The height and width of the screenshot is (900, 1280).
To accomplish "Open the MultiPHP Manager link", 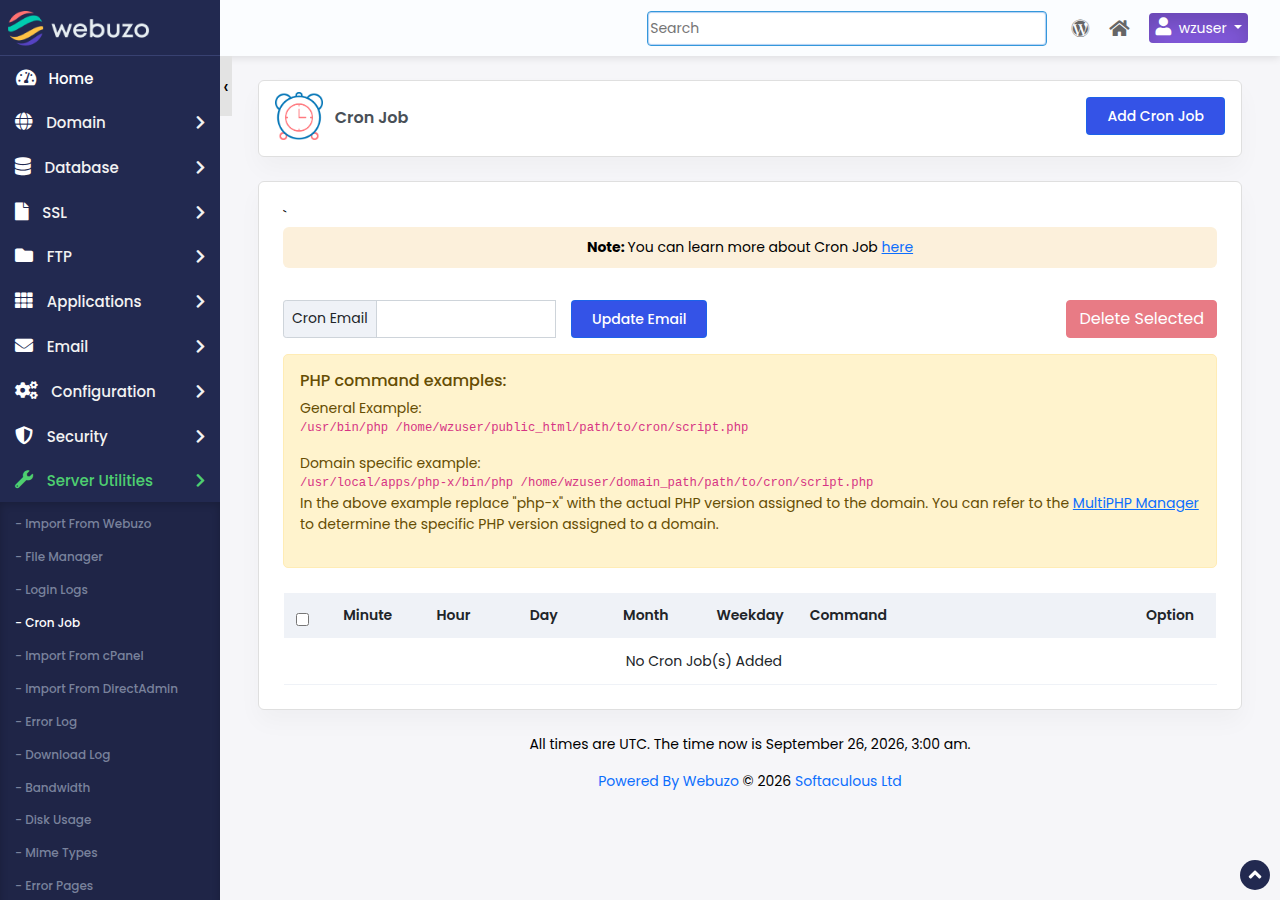I will click(1136, 503).
